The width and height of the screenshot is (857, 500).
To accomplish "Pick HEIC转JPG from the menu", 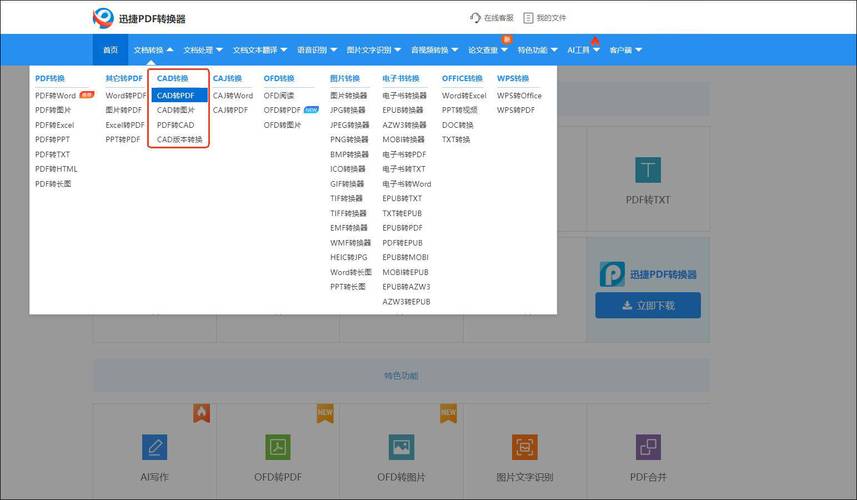I will click(349, 257).
